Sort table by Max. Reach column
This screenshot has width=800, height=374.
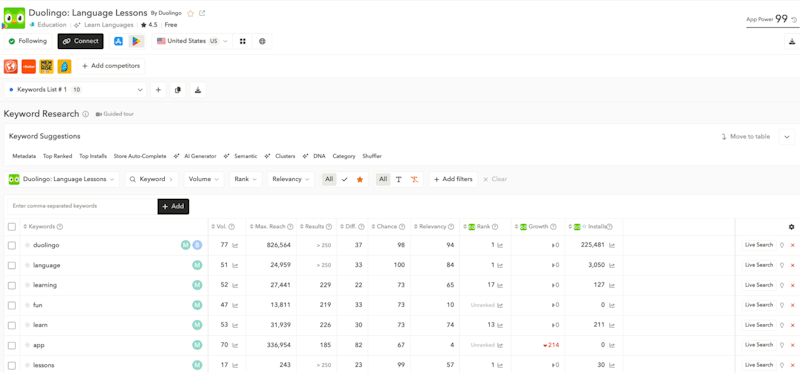pyautogui.click(x=271, y=227)
